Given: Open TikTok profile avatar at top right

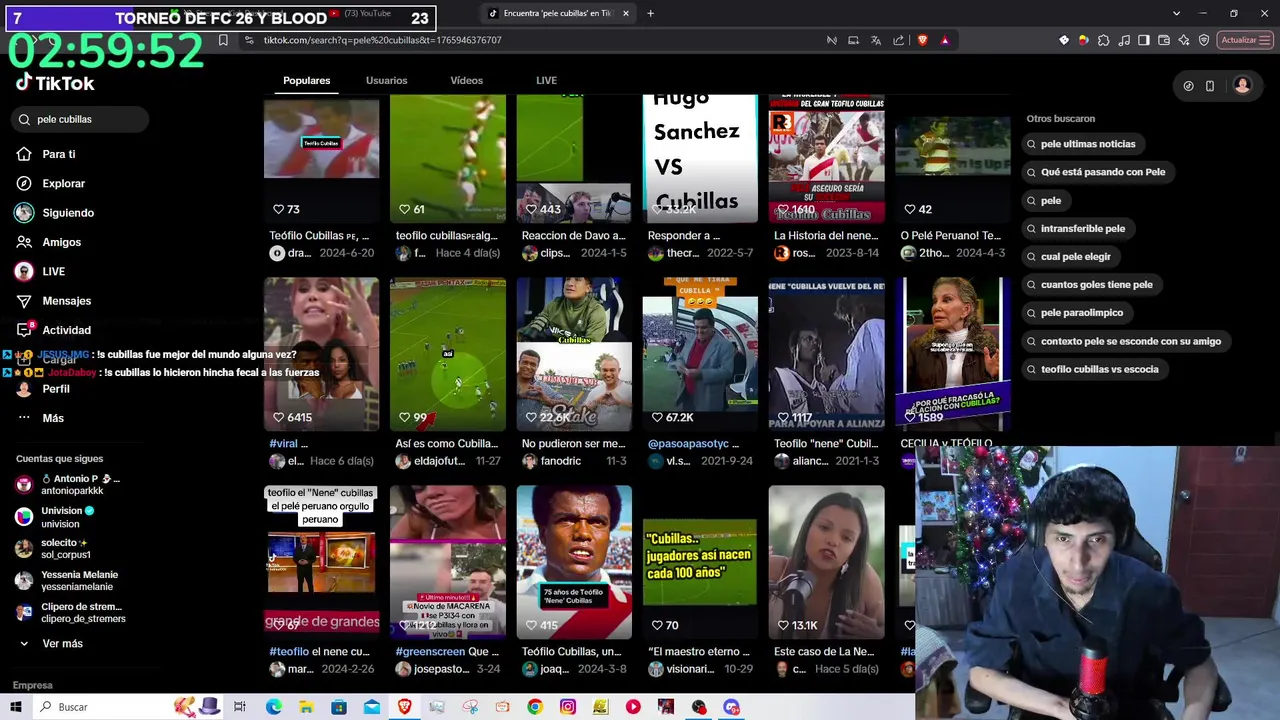Looking at the screenshot, I should [x=1242, y=86].
